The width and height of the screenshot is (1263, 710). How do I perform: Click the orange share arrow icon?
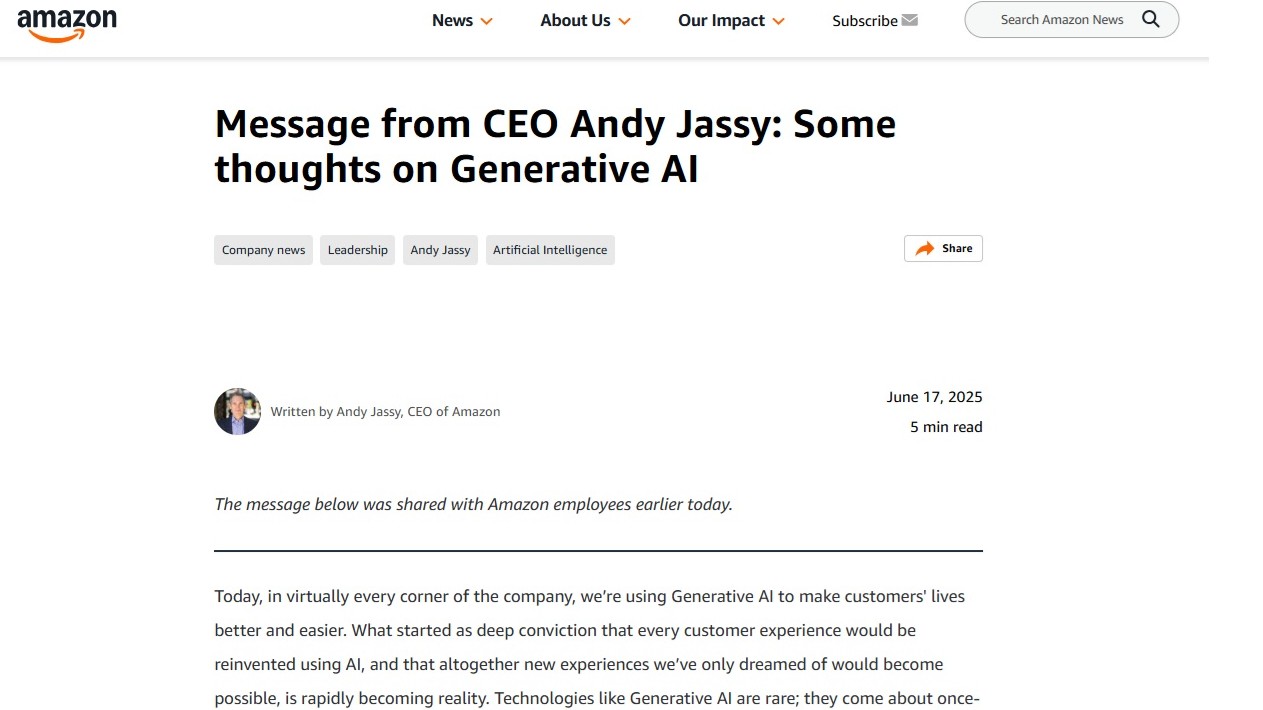point(925,249)
